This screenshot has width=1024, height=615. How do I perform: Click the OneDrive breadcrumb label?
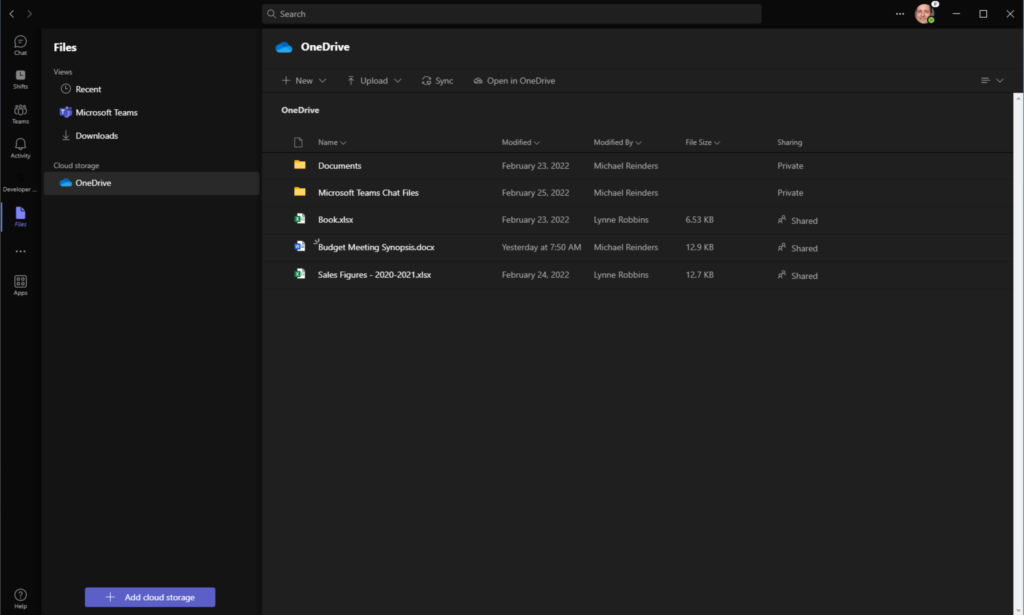[x=300, y=110]
